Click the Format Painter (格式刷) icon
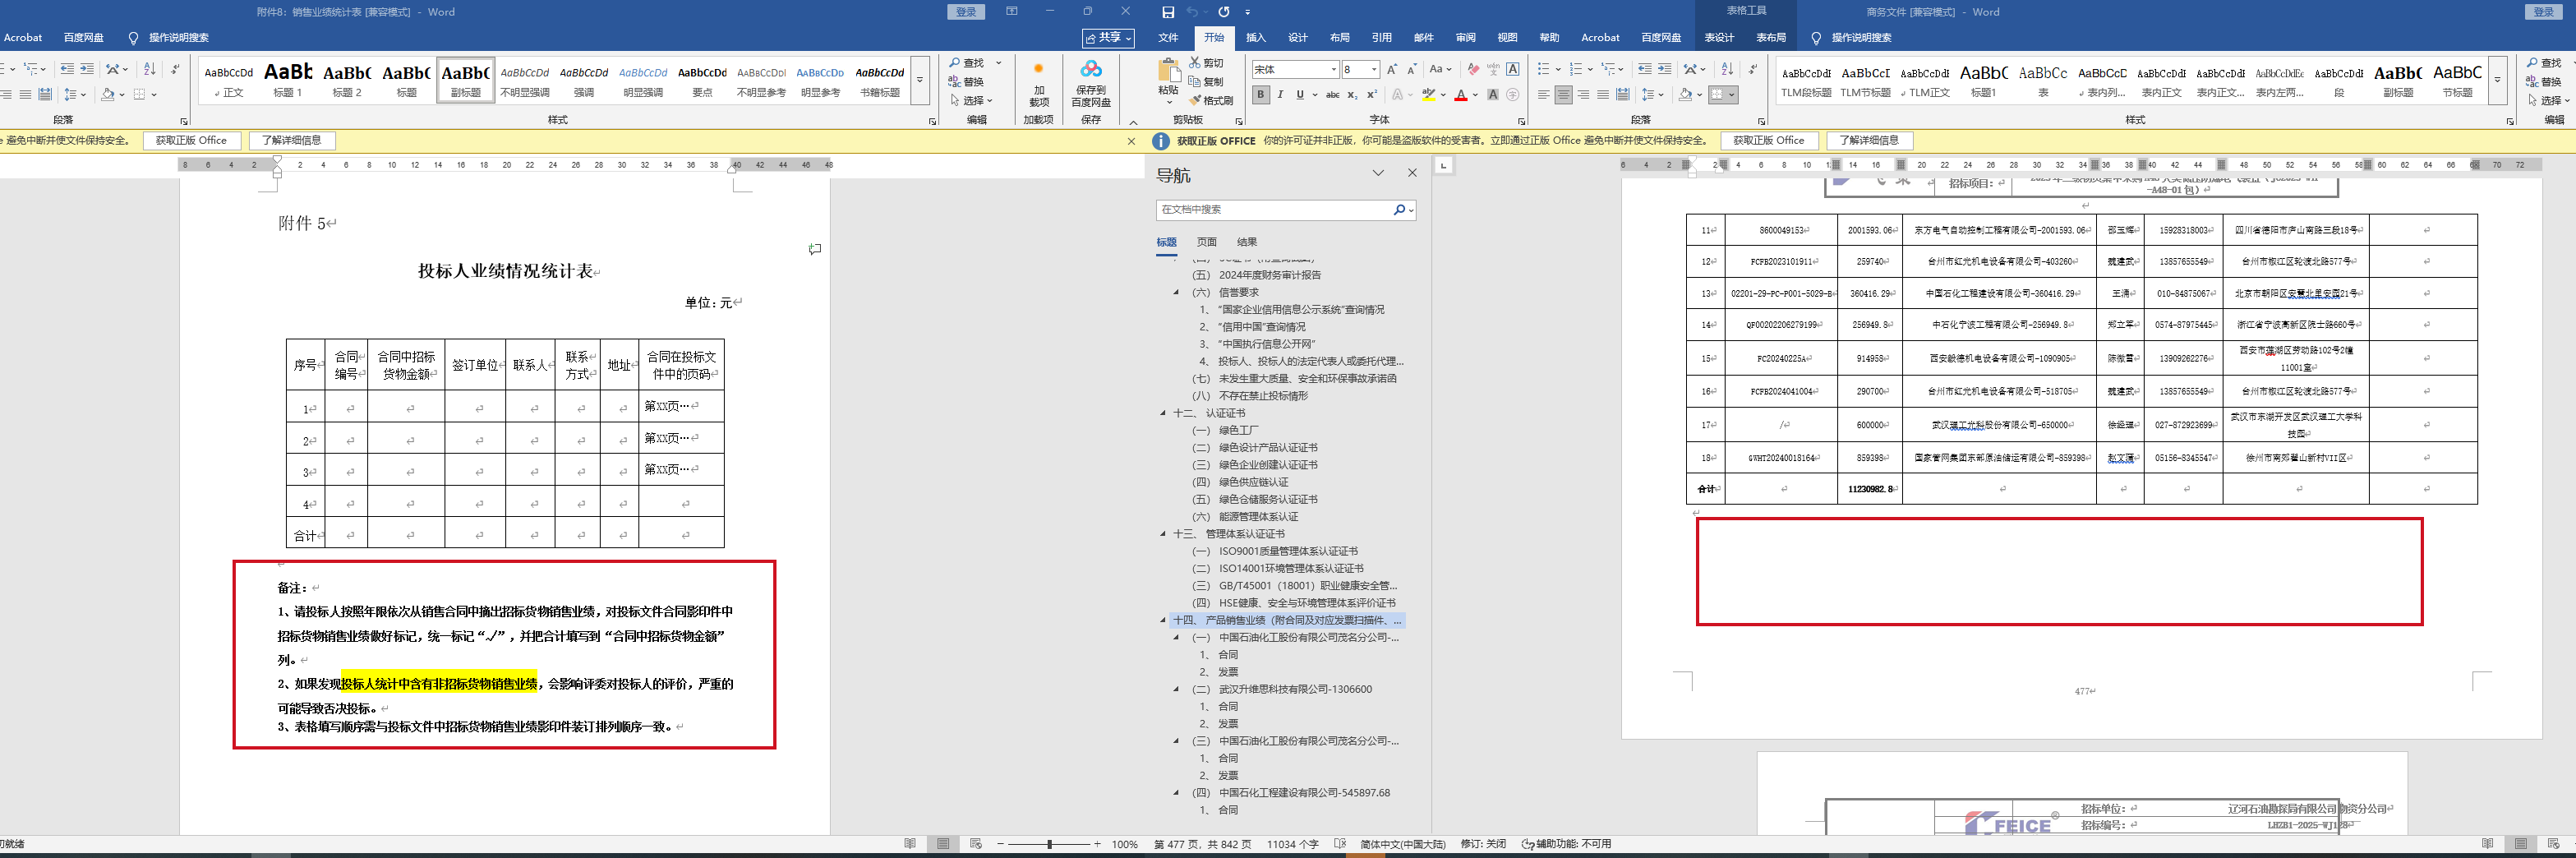Viewport: 2576px width, 858px height. click(x=1195, y=101)
